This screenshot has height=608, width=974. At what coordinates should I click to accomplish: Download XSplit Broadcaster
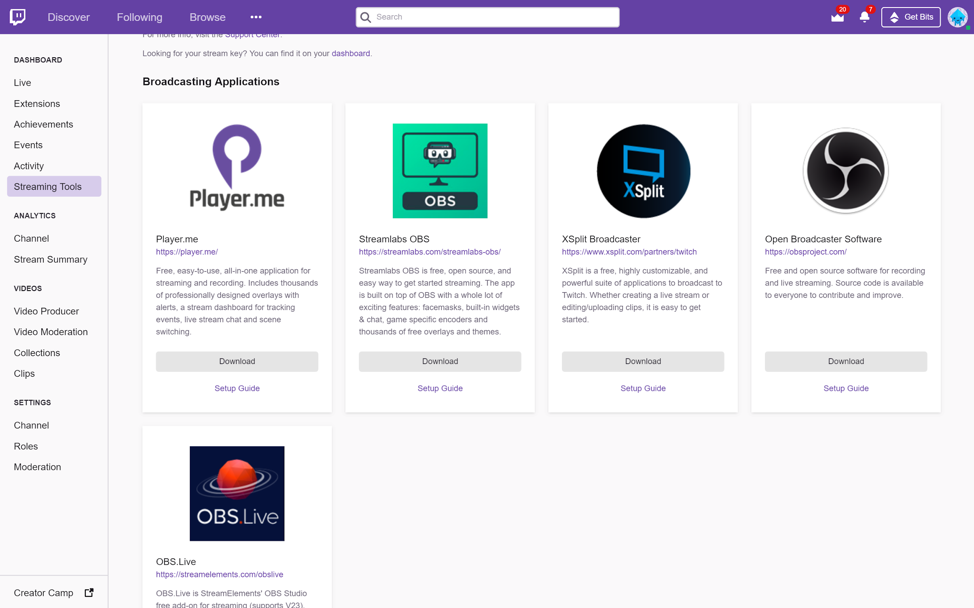tap(643, 361)
